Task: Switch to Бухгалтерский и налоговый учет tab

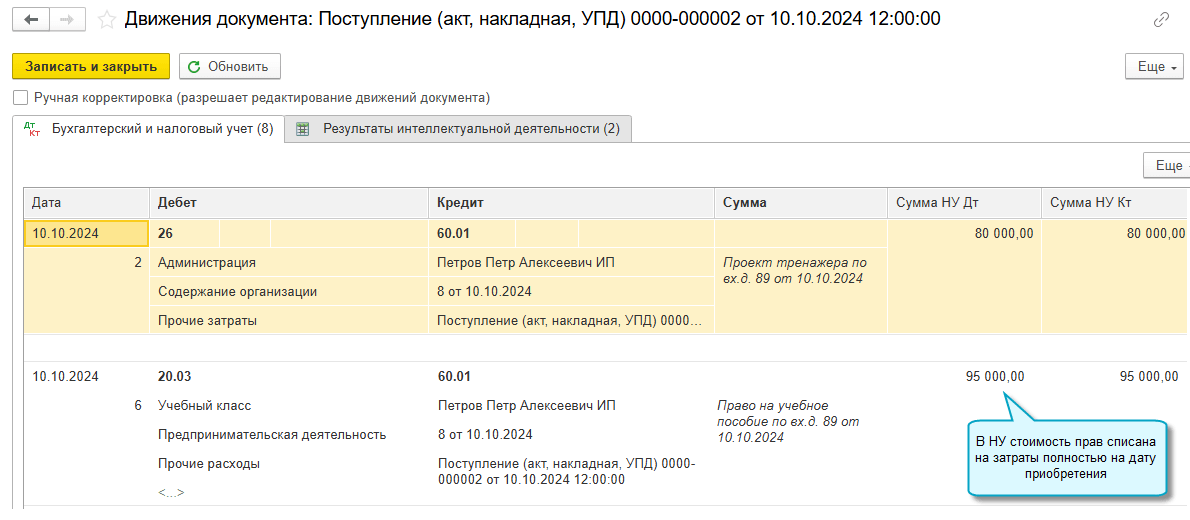Action: (x=162, y=129)
